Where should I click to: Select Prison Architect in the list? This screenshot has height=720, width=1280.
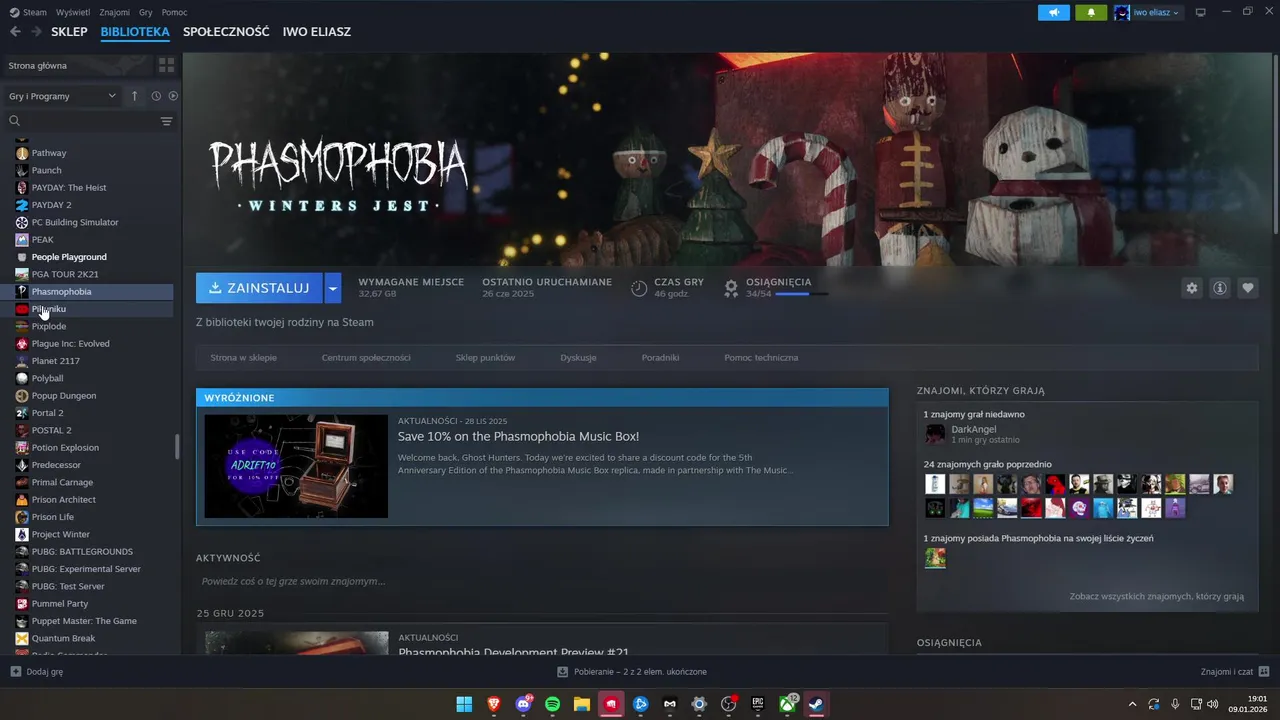[63, 500]
